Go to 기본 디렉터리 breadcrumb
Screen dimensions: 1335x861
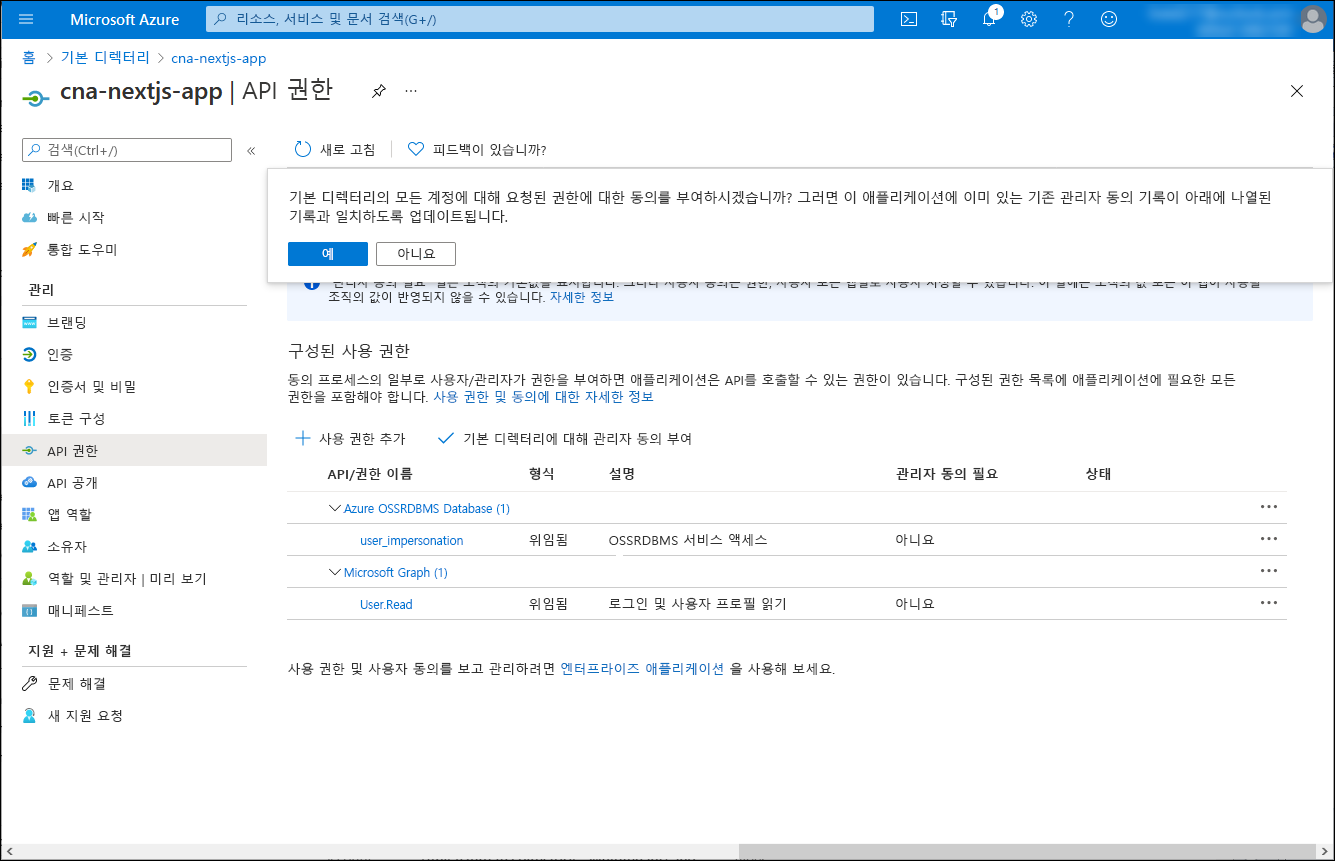(105, 58)
